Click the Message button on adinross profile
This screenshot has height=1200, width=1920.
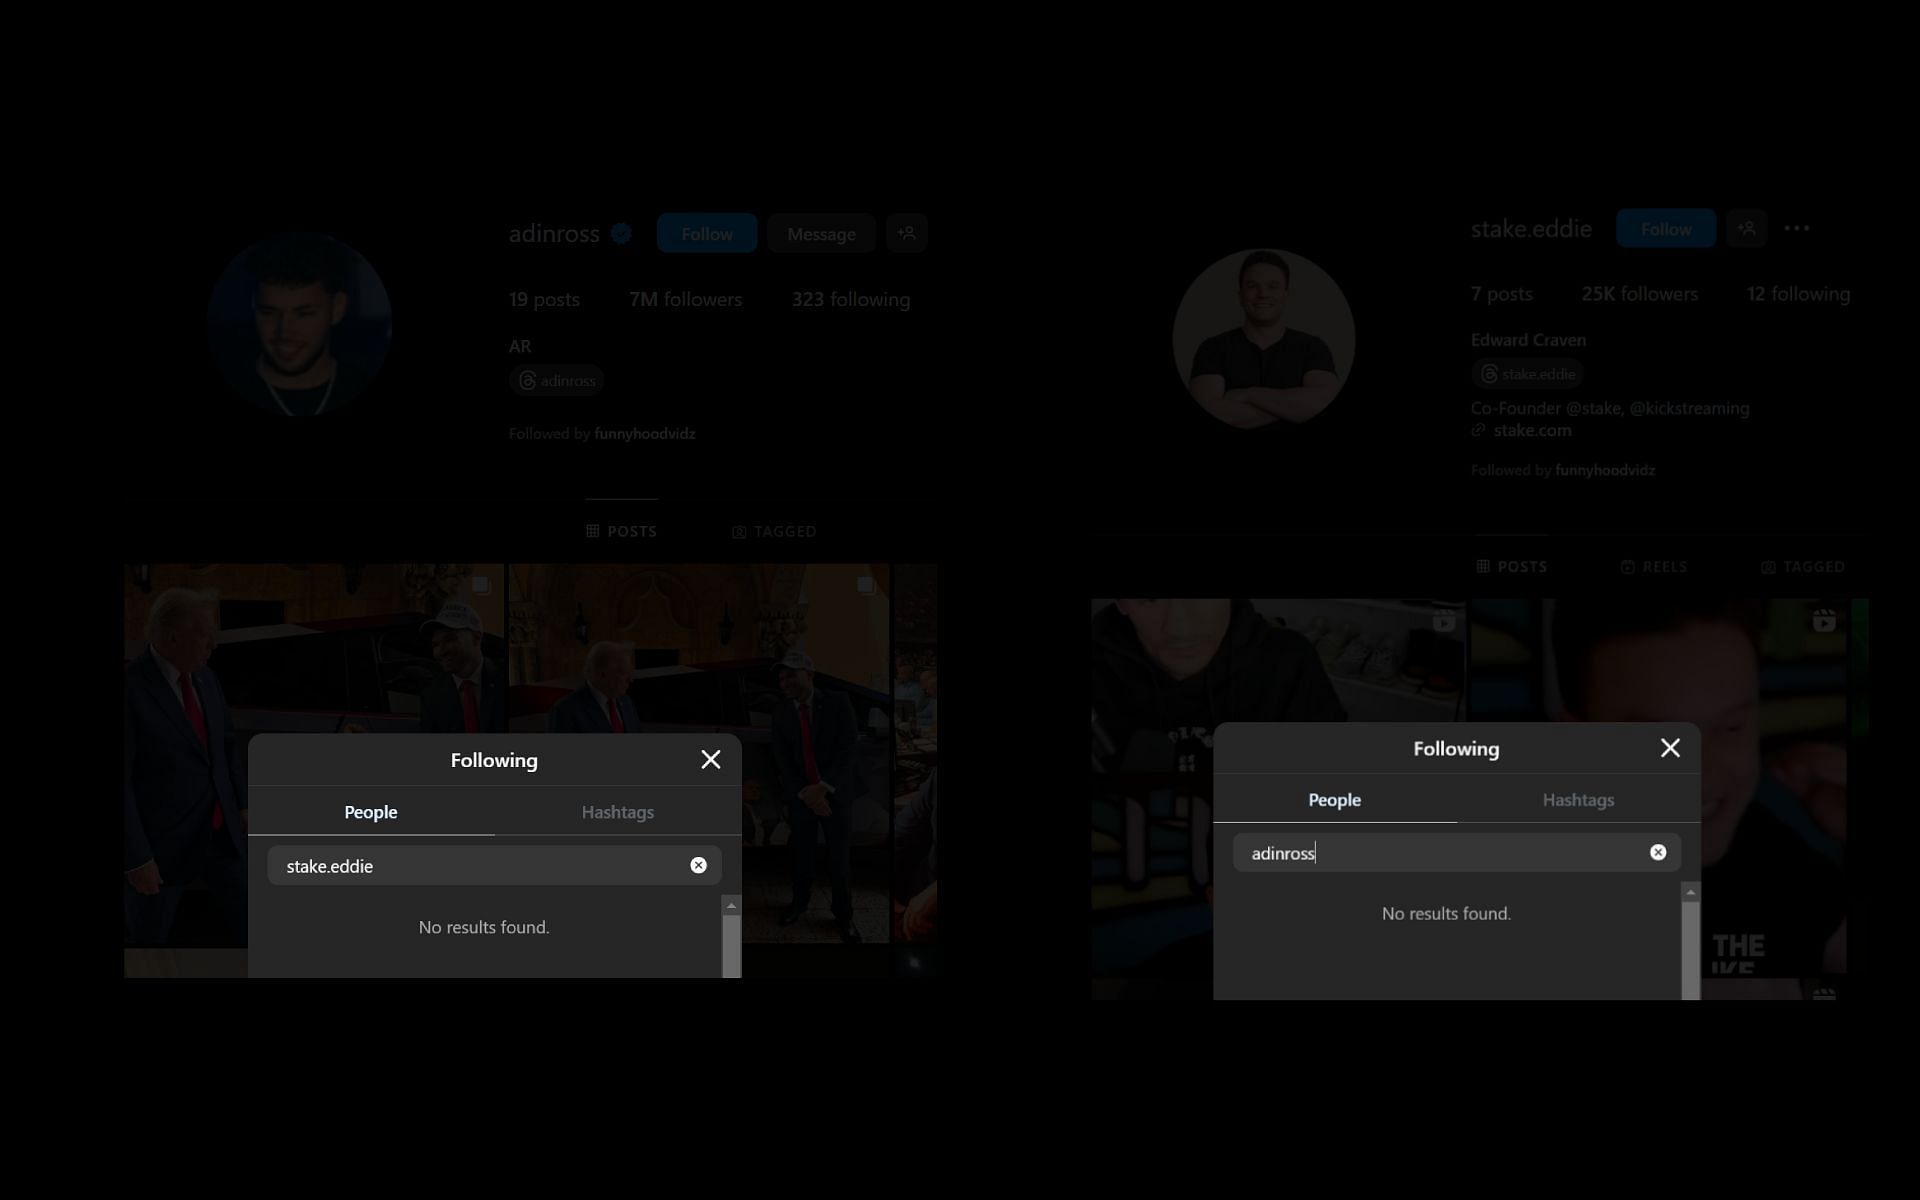pos(821,232)
